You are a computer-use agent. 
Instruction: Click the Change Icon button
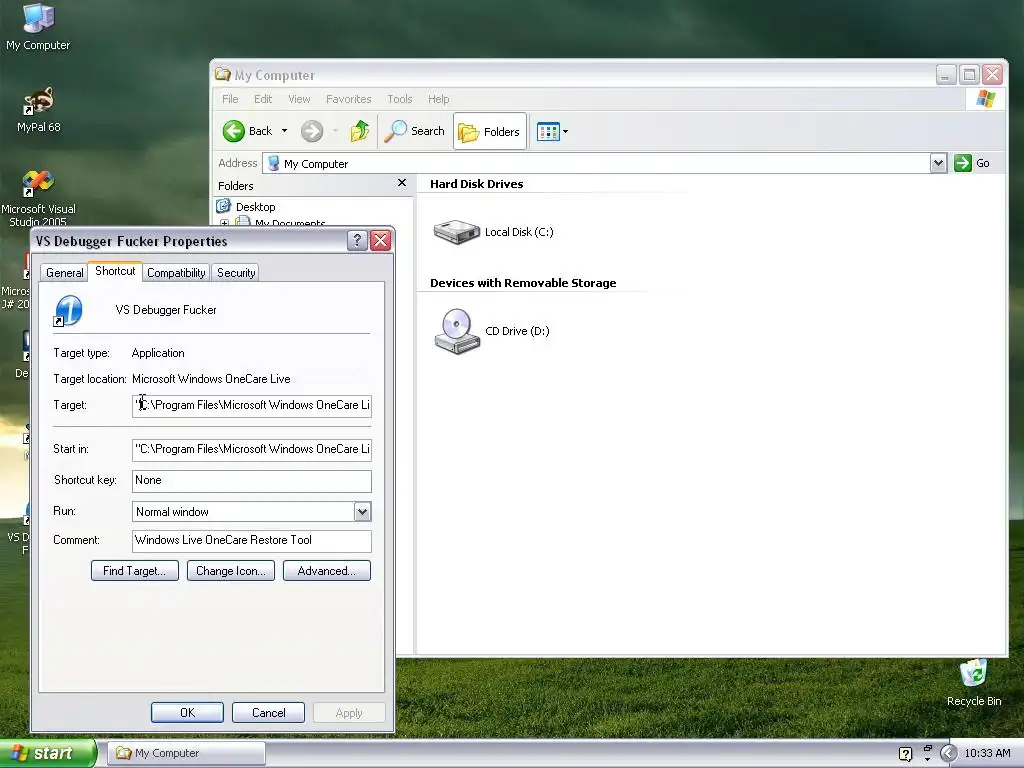(x=231, y=570)
